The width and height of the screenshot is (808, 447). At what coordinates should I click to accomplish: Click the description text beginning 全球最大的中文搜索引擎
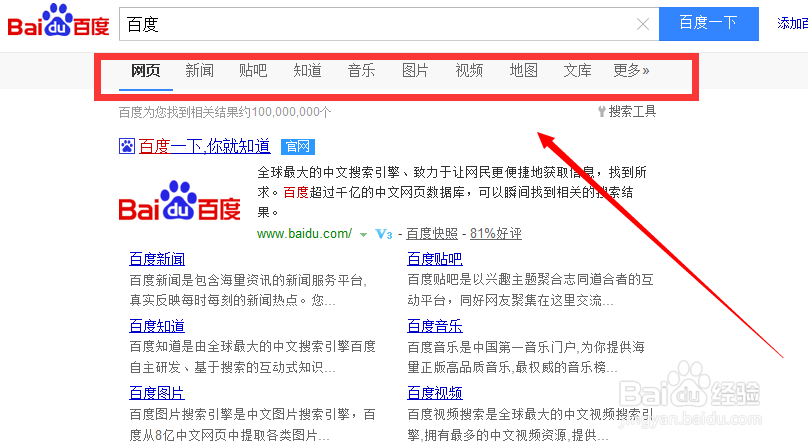tap(452, 192)
